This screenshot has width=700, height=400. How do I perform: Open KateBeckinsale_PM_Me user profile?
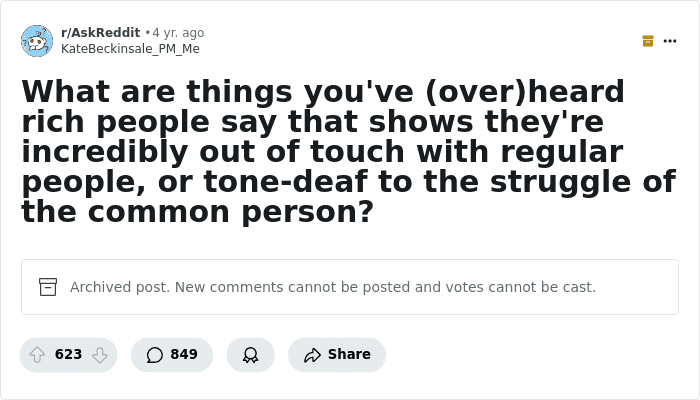[130, 49]
